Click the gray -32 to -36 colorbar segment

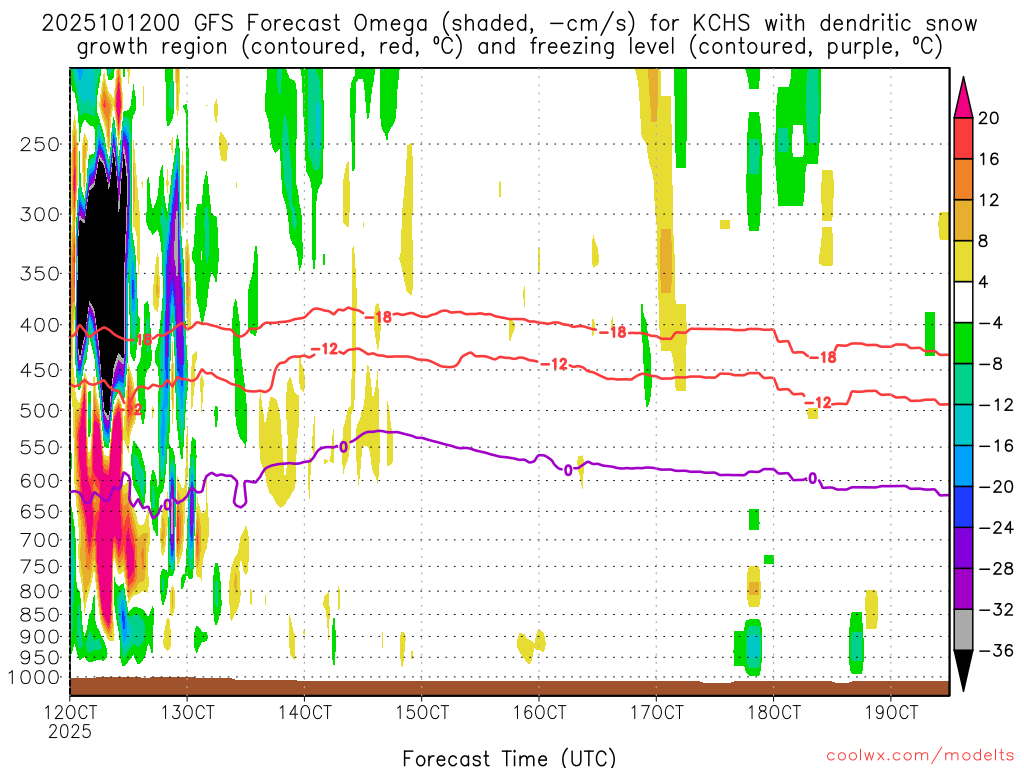[x=963, y=630]
